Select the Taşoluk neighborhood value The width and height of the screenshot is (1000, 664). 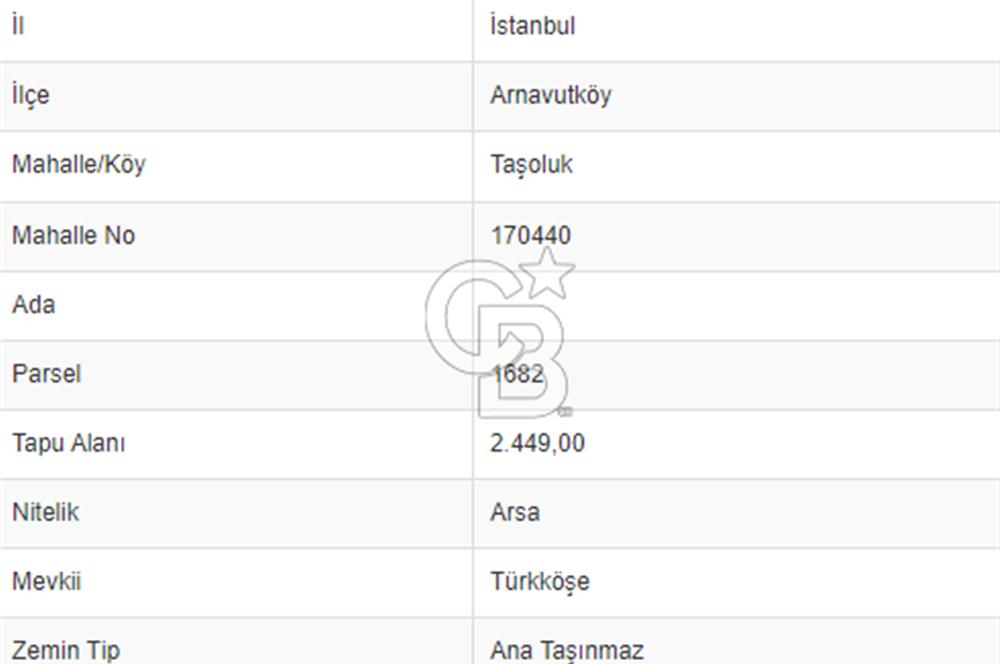(531, 164)
